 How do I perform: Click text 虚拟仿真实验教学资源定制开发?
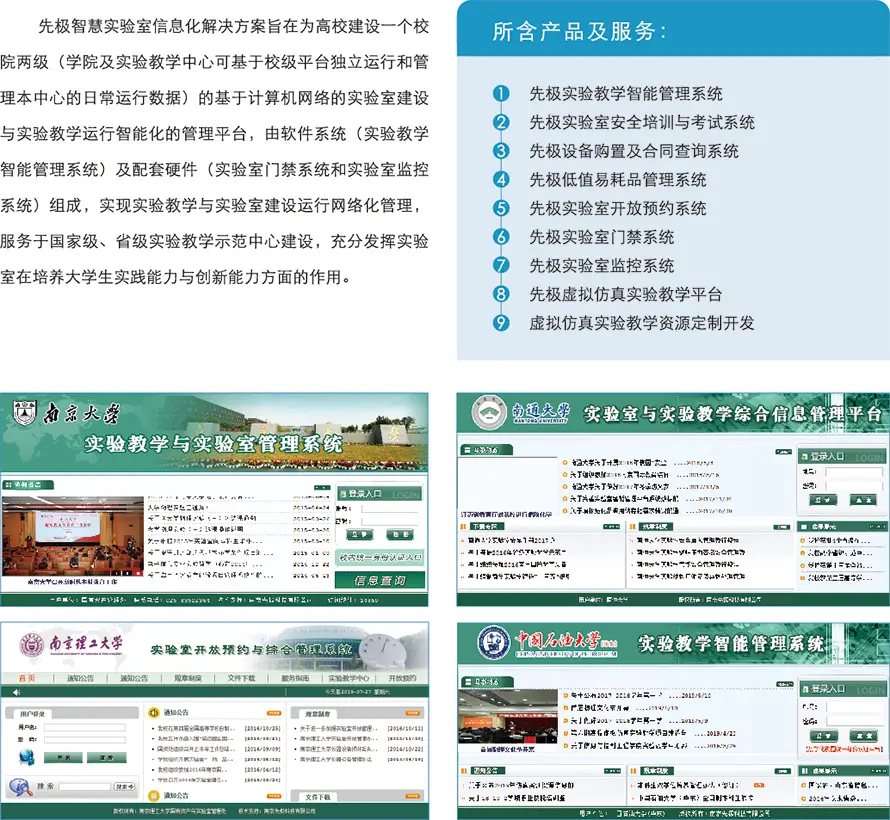642,323
